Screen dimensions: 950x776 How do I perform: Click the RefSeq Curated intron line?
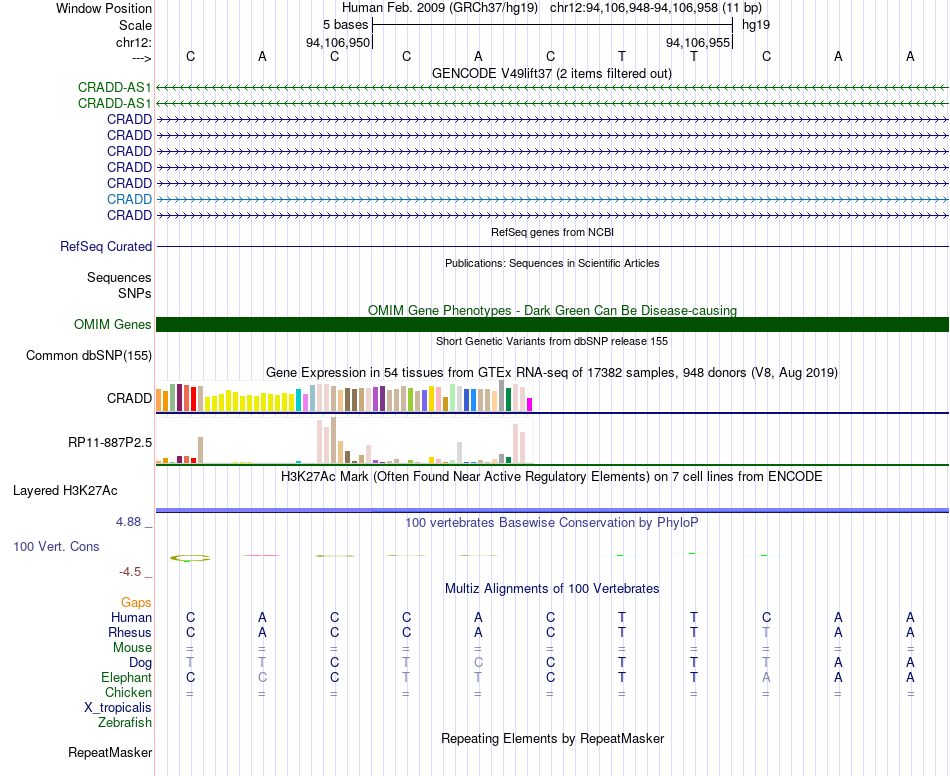tap(552, 247)
